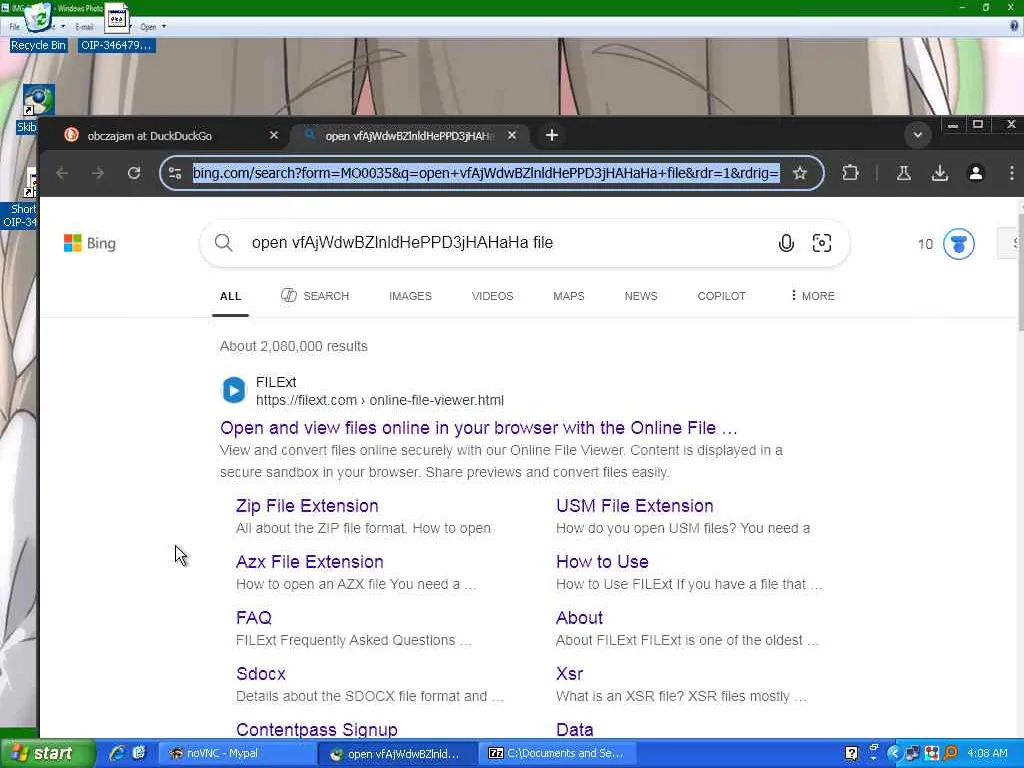Screen dimensions: 1024x768
Task: Open the browser downloads icon
Action: pyautogui.click(x=940, y=173)
